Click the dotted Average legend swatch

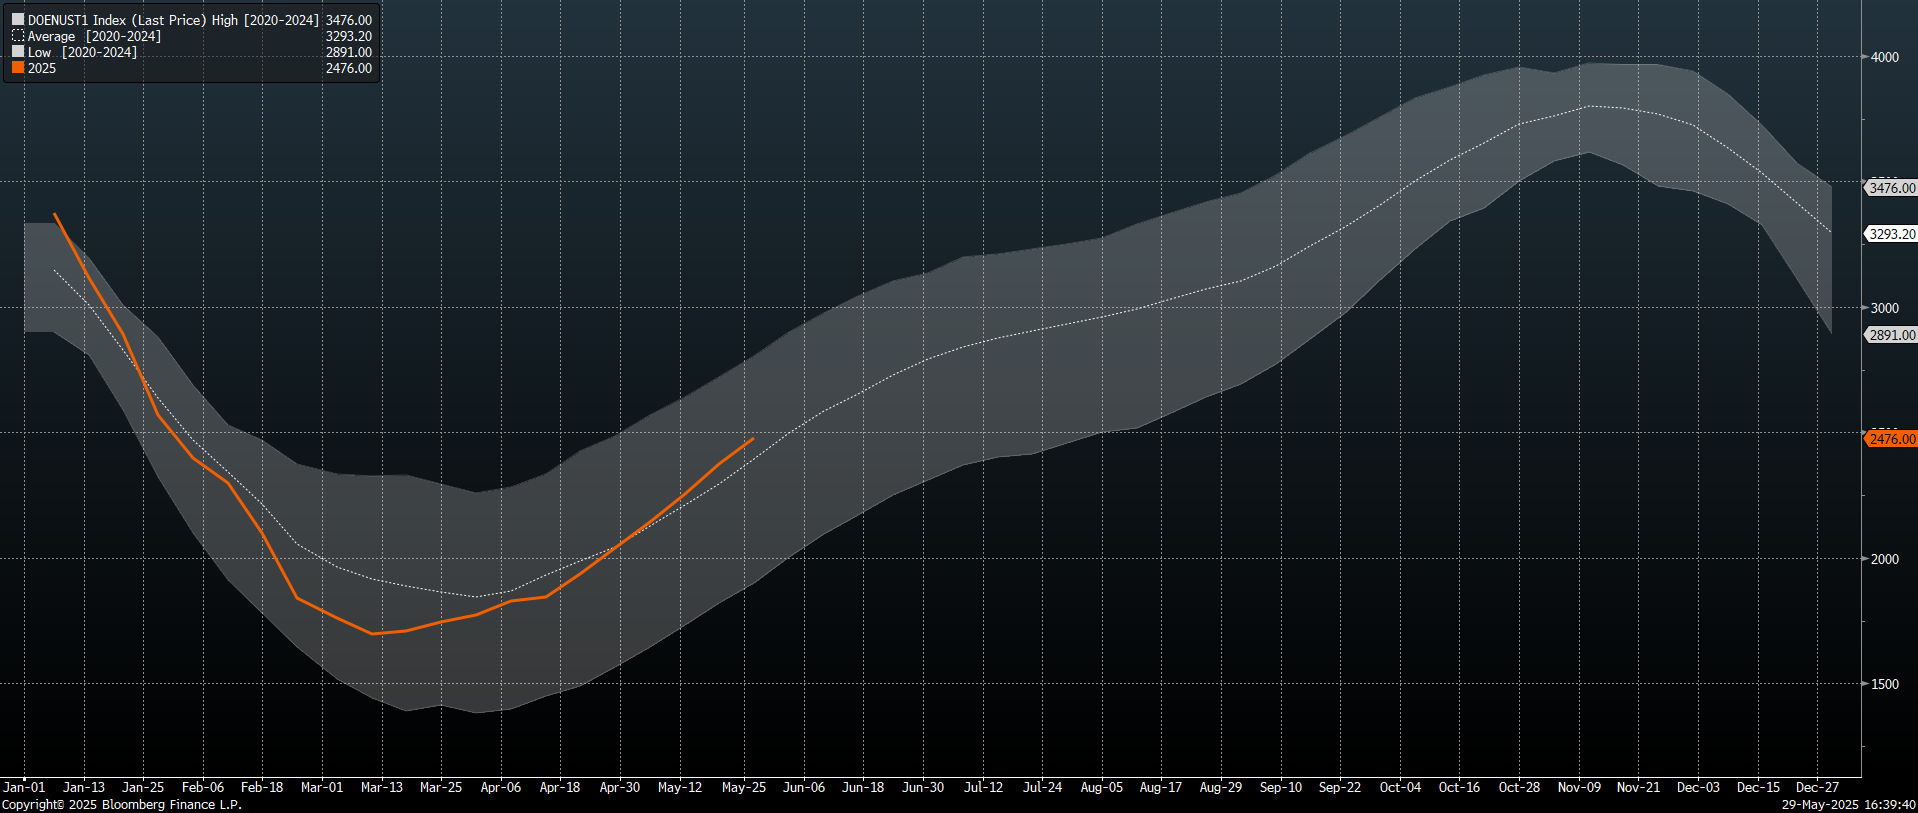(x=18, y=35)
